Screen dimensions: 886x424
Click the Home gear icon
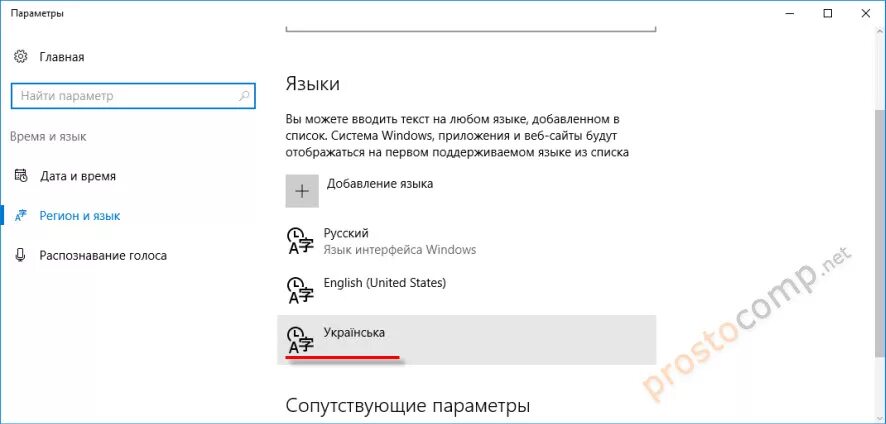21,57
